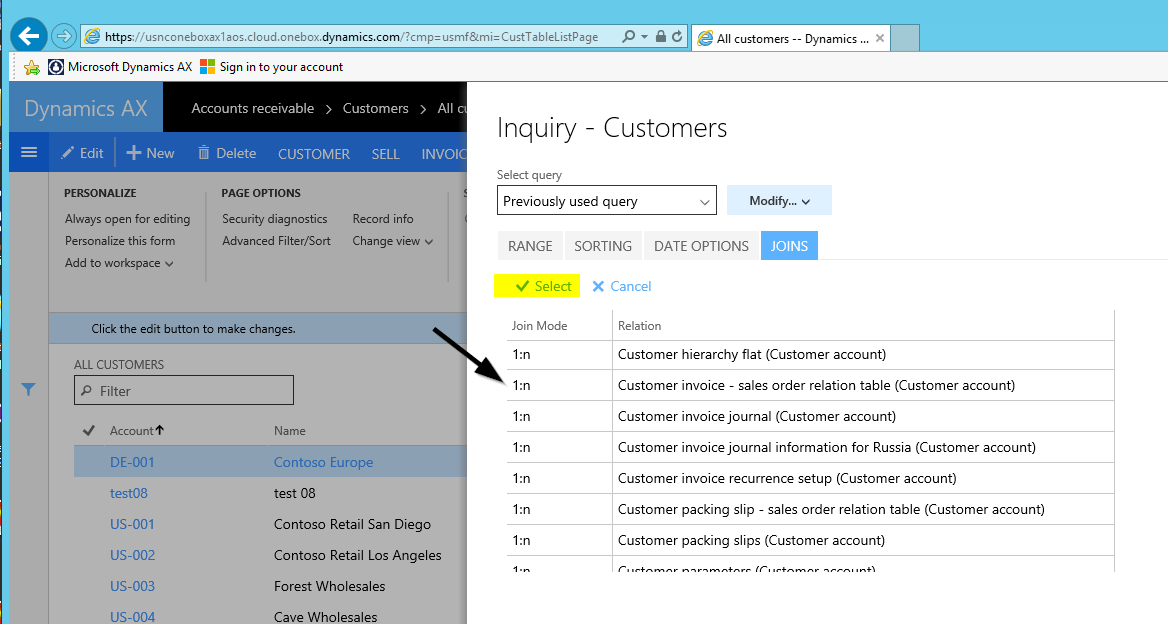The image size is (1168, 624).
Task: Click the funnel filter icon
Action: (29, 390)
